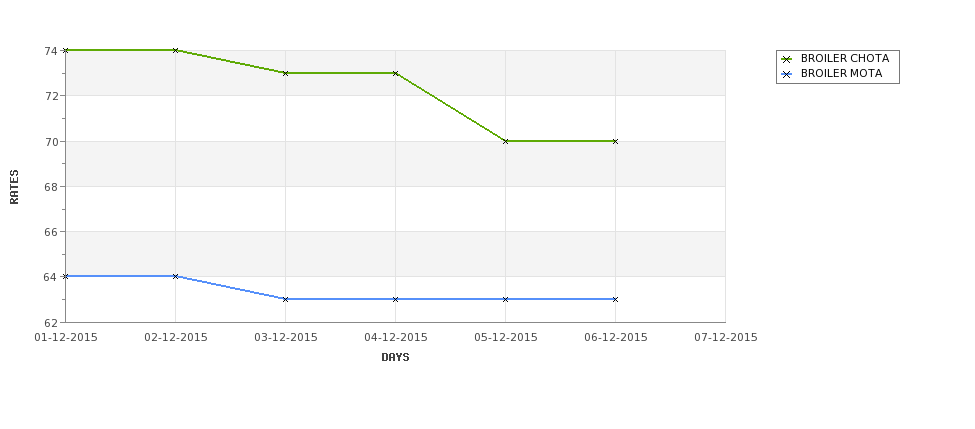Image resolution: width=975 pixels, height=429 pixels.
Task: Click the DAYS axis title
Action: (395, 358)
